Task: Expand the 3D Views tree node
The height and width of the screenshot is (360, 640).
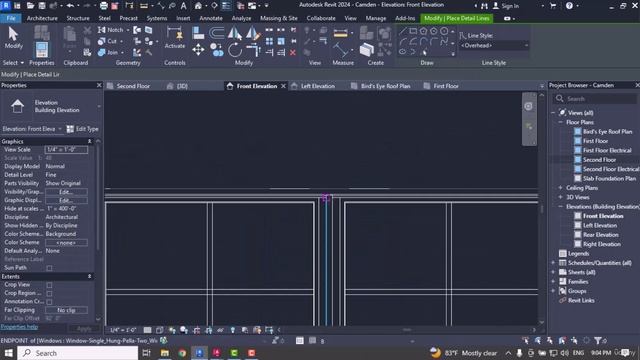Action: [x=560, y=197]
